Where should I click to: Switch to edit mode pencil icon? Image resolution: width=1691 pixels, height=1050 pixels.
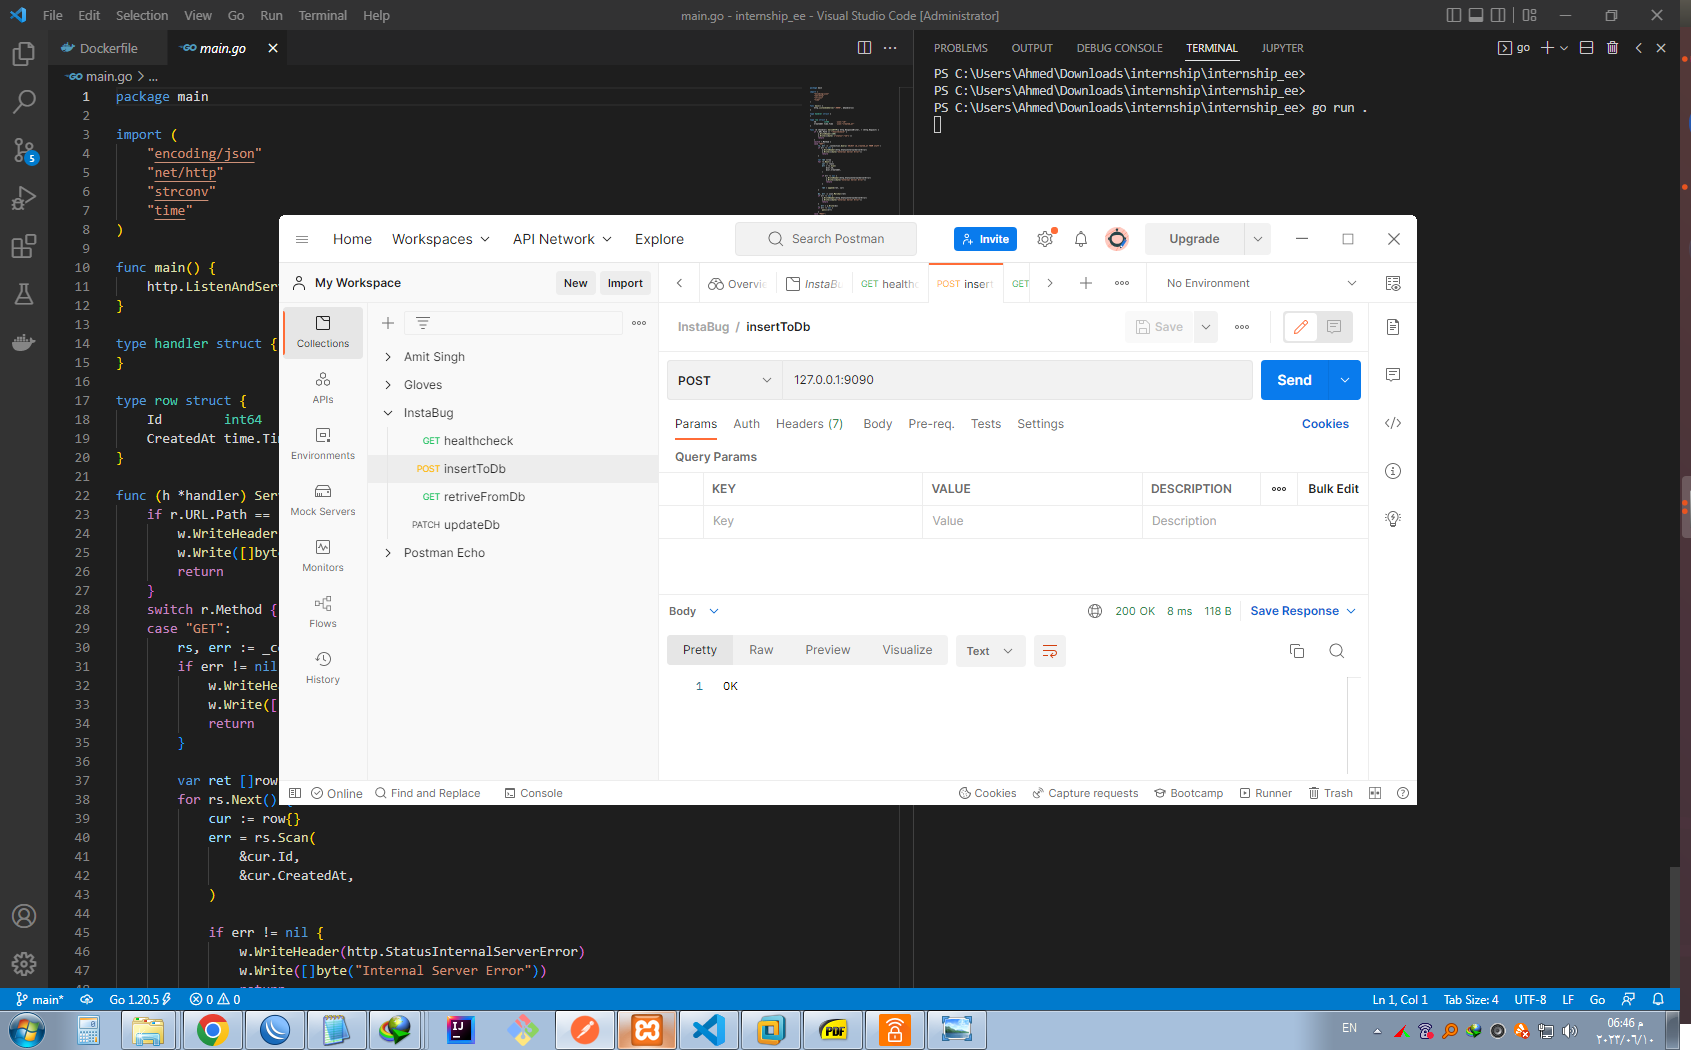[1300, 327]
